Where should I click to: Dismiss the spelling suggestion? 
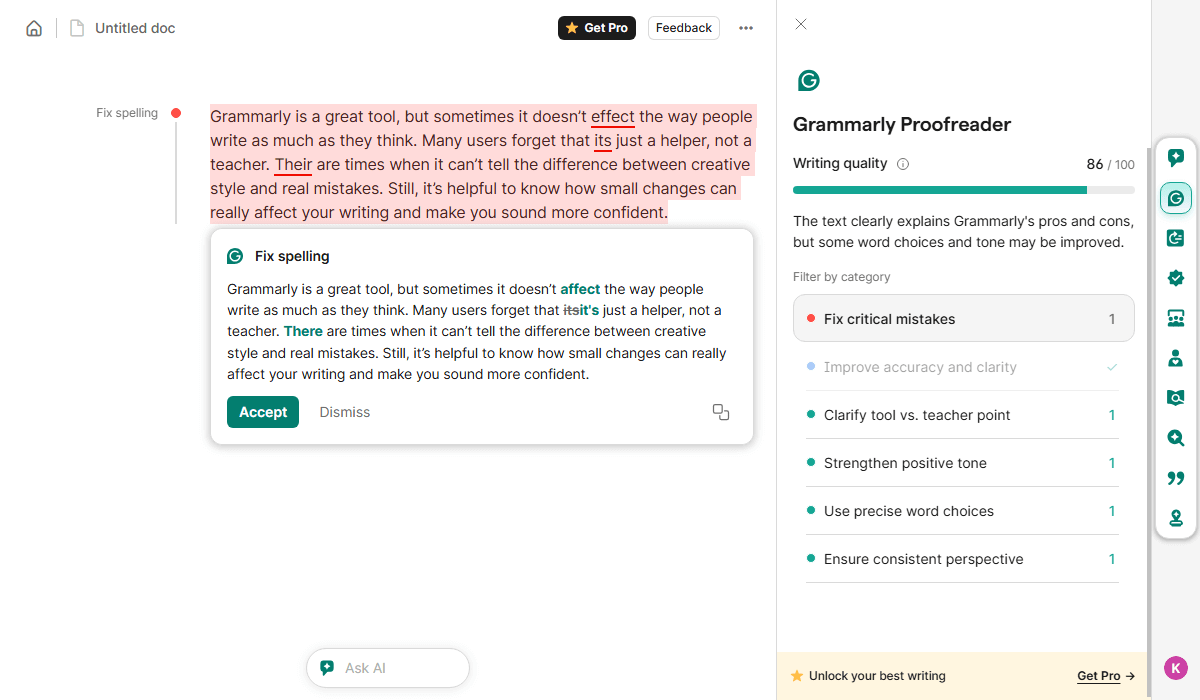click(344, 412)
